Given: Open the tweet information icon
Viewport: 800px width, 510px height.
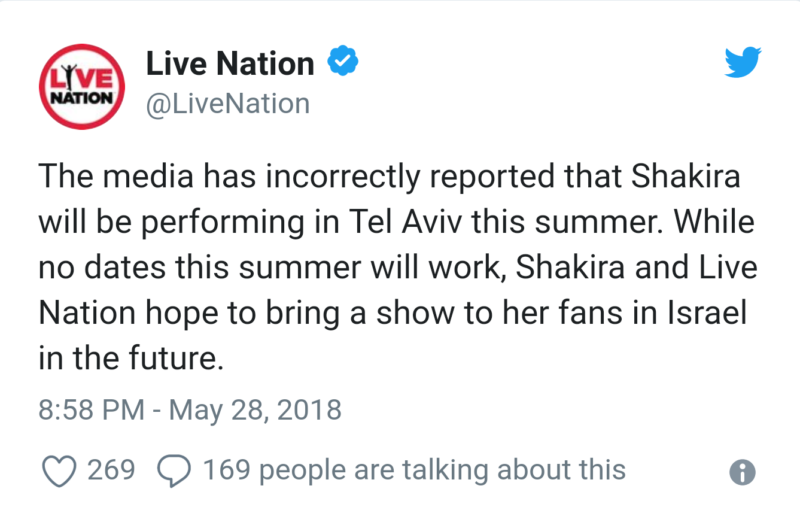Looking at the screenshot, I should (x=741, y=472).
